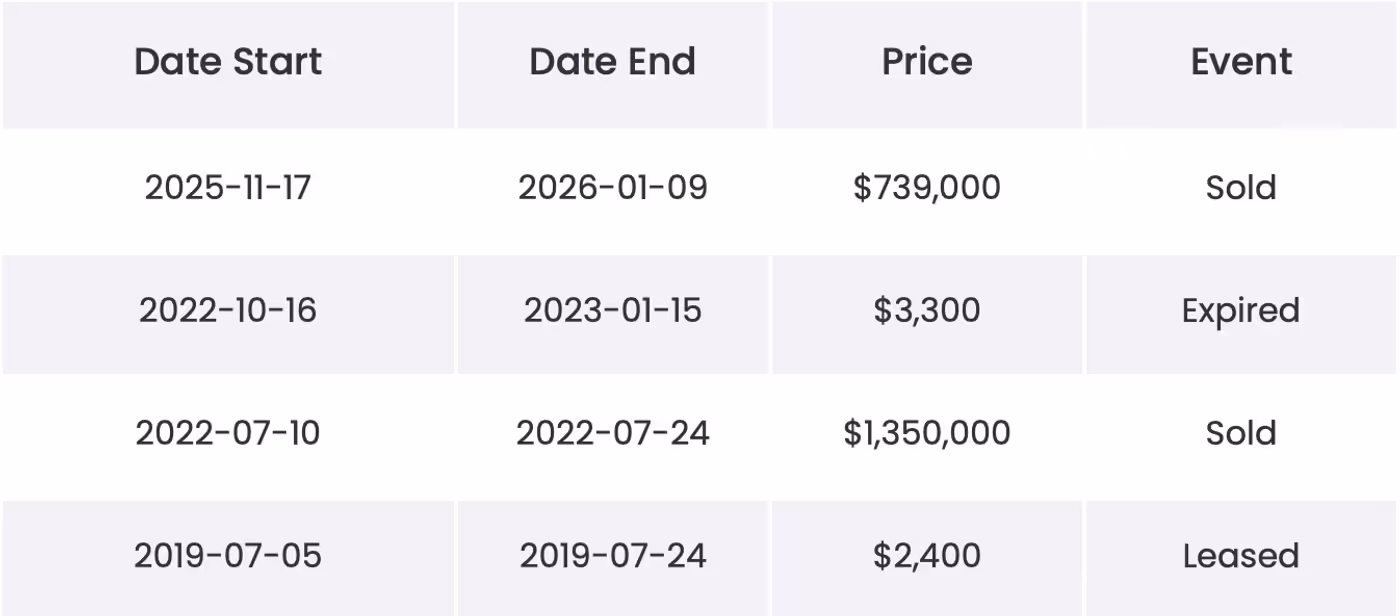Image resolution: width=1400 pixels, height=616 pixels.
Task: Click the 2022-07-10 start date cell
Action: pyautogui.click(x=228, y=433)
